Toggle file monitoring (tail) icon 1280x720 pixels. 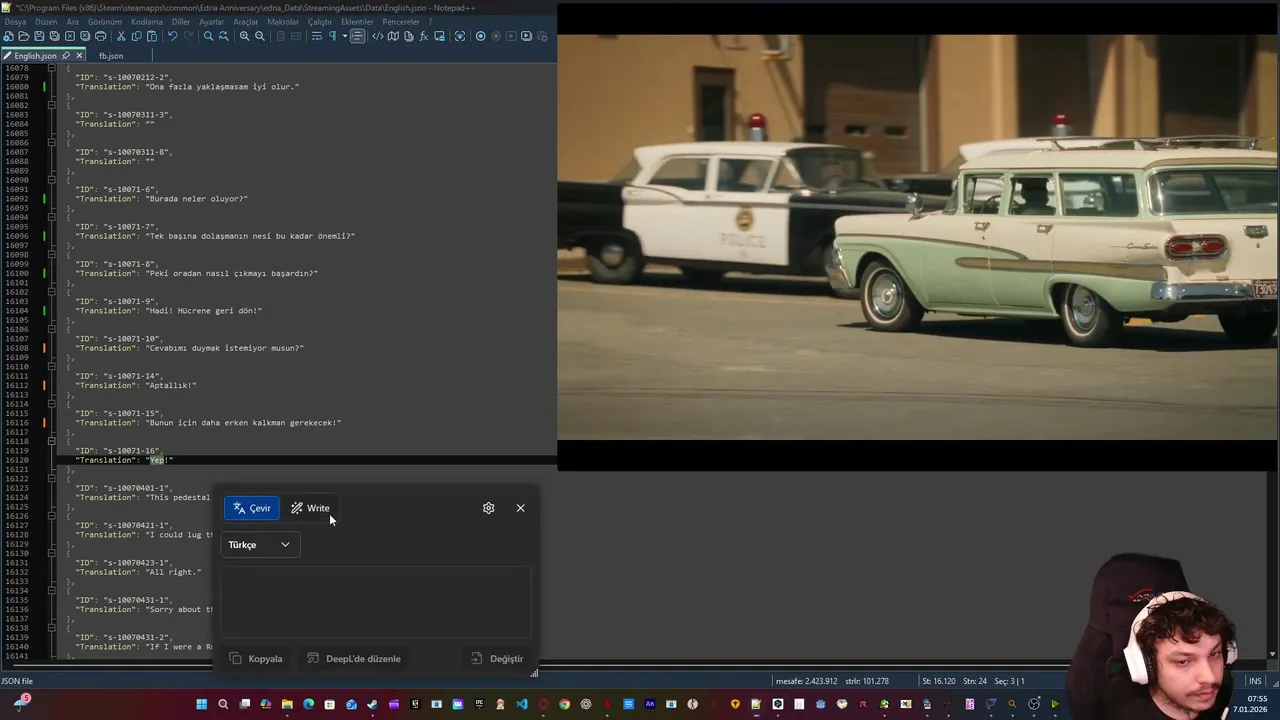[x=460, y=36]
